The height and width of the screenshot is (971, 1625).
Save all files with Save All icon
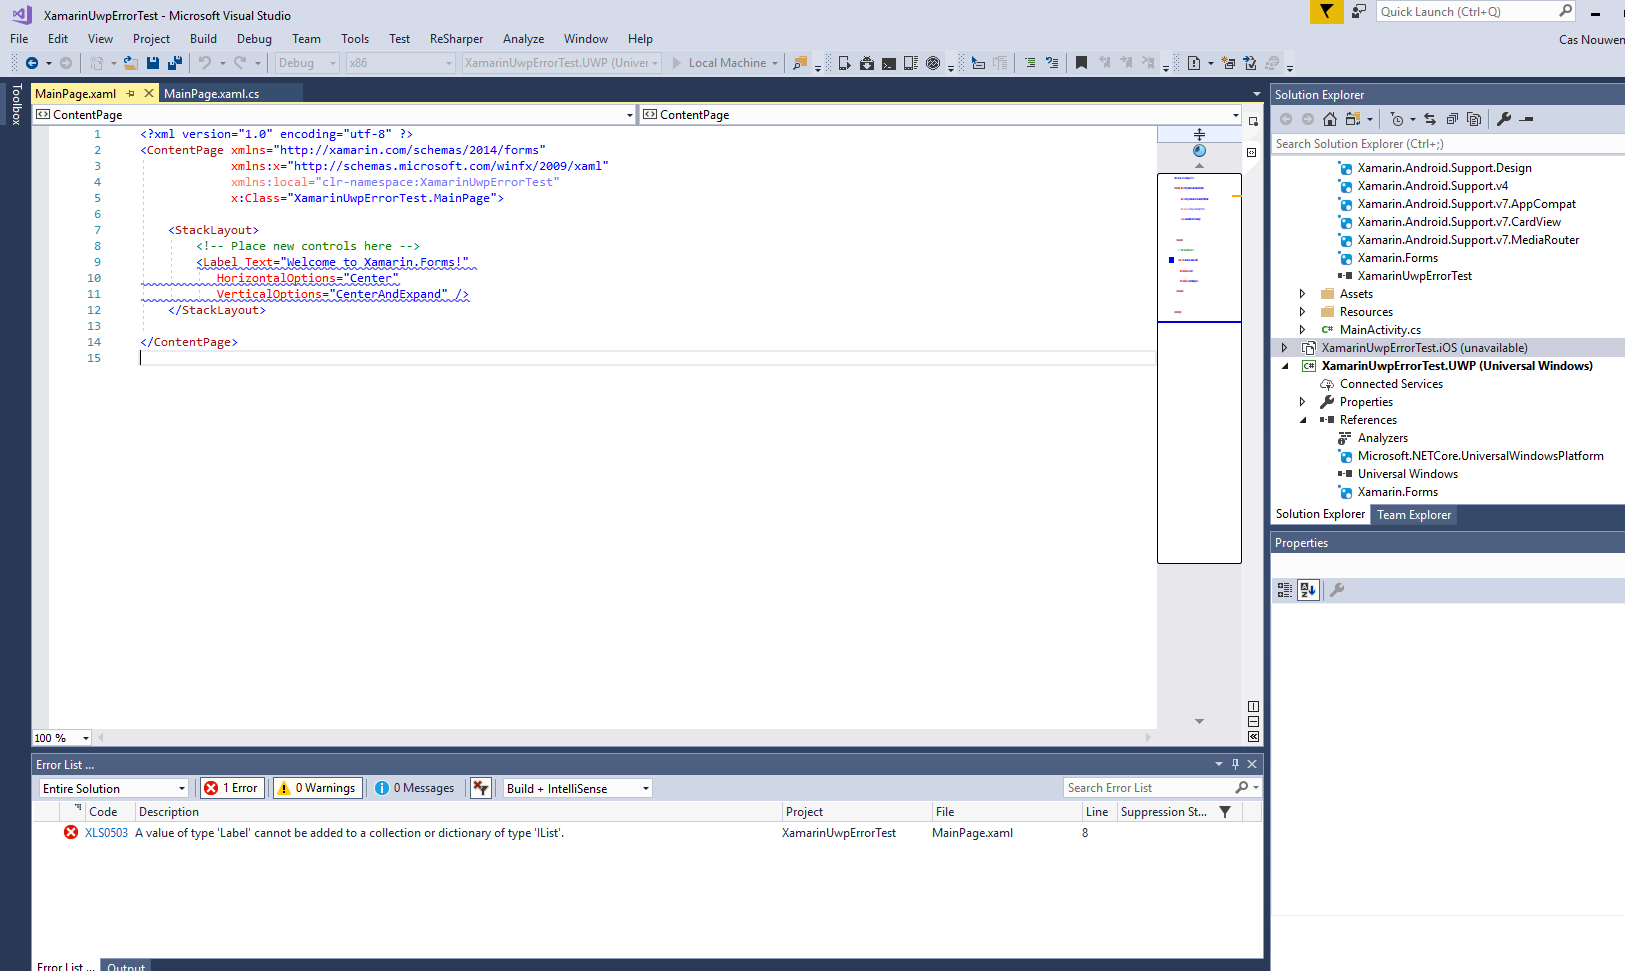[174, 62]
